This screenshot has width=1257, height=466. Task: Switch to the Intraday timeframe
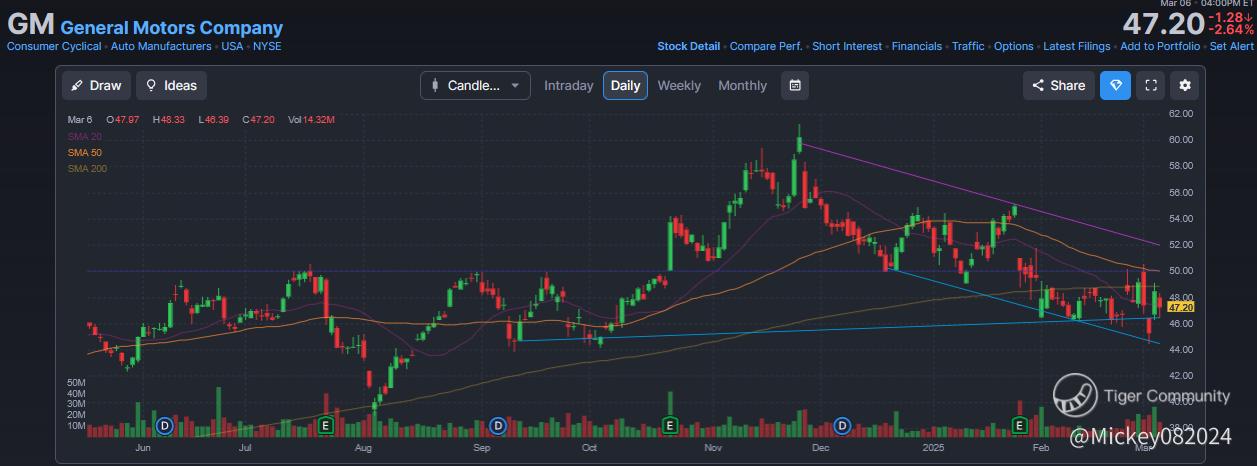point(569,86)
